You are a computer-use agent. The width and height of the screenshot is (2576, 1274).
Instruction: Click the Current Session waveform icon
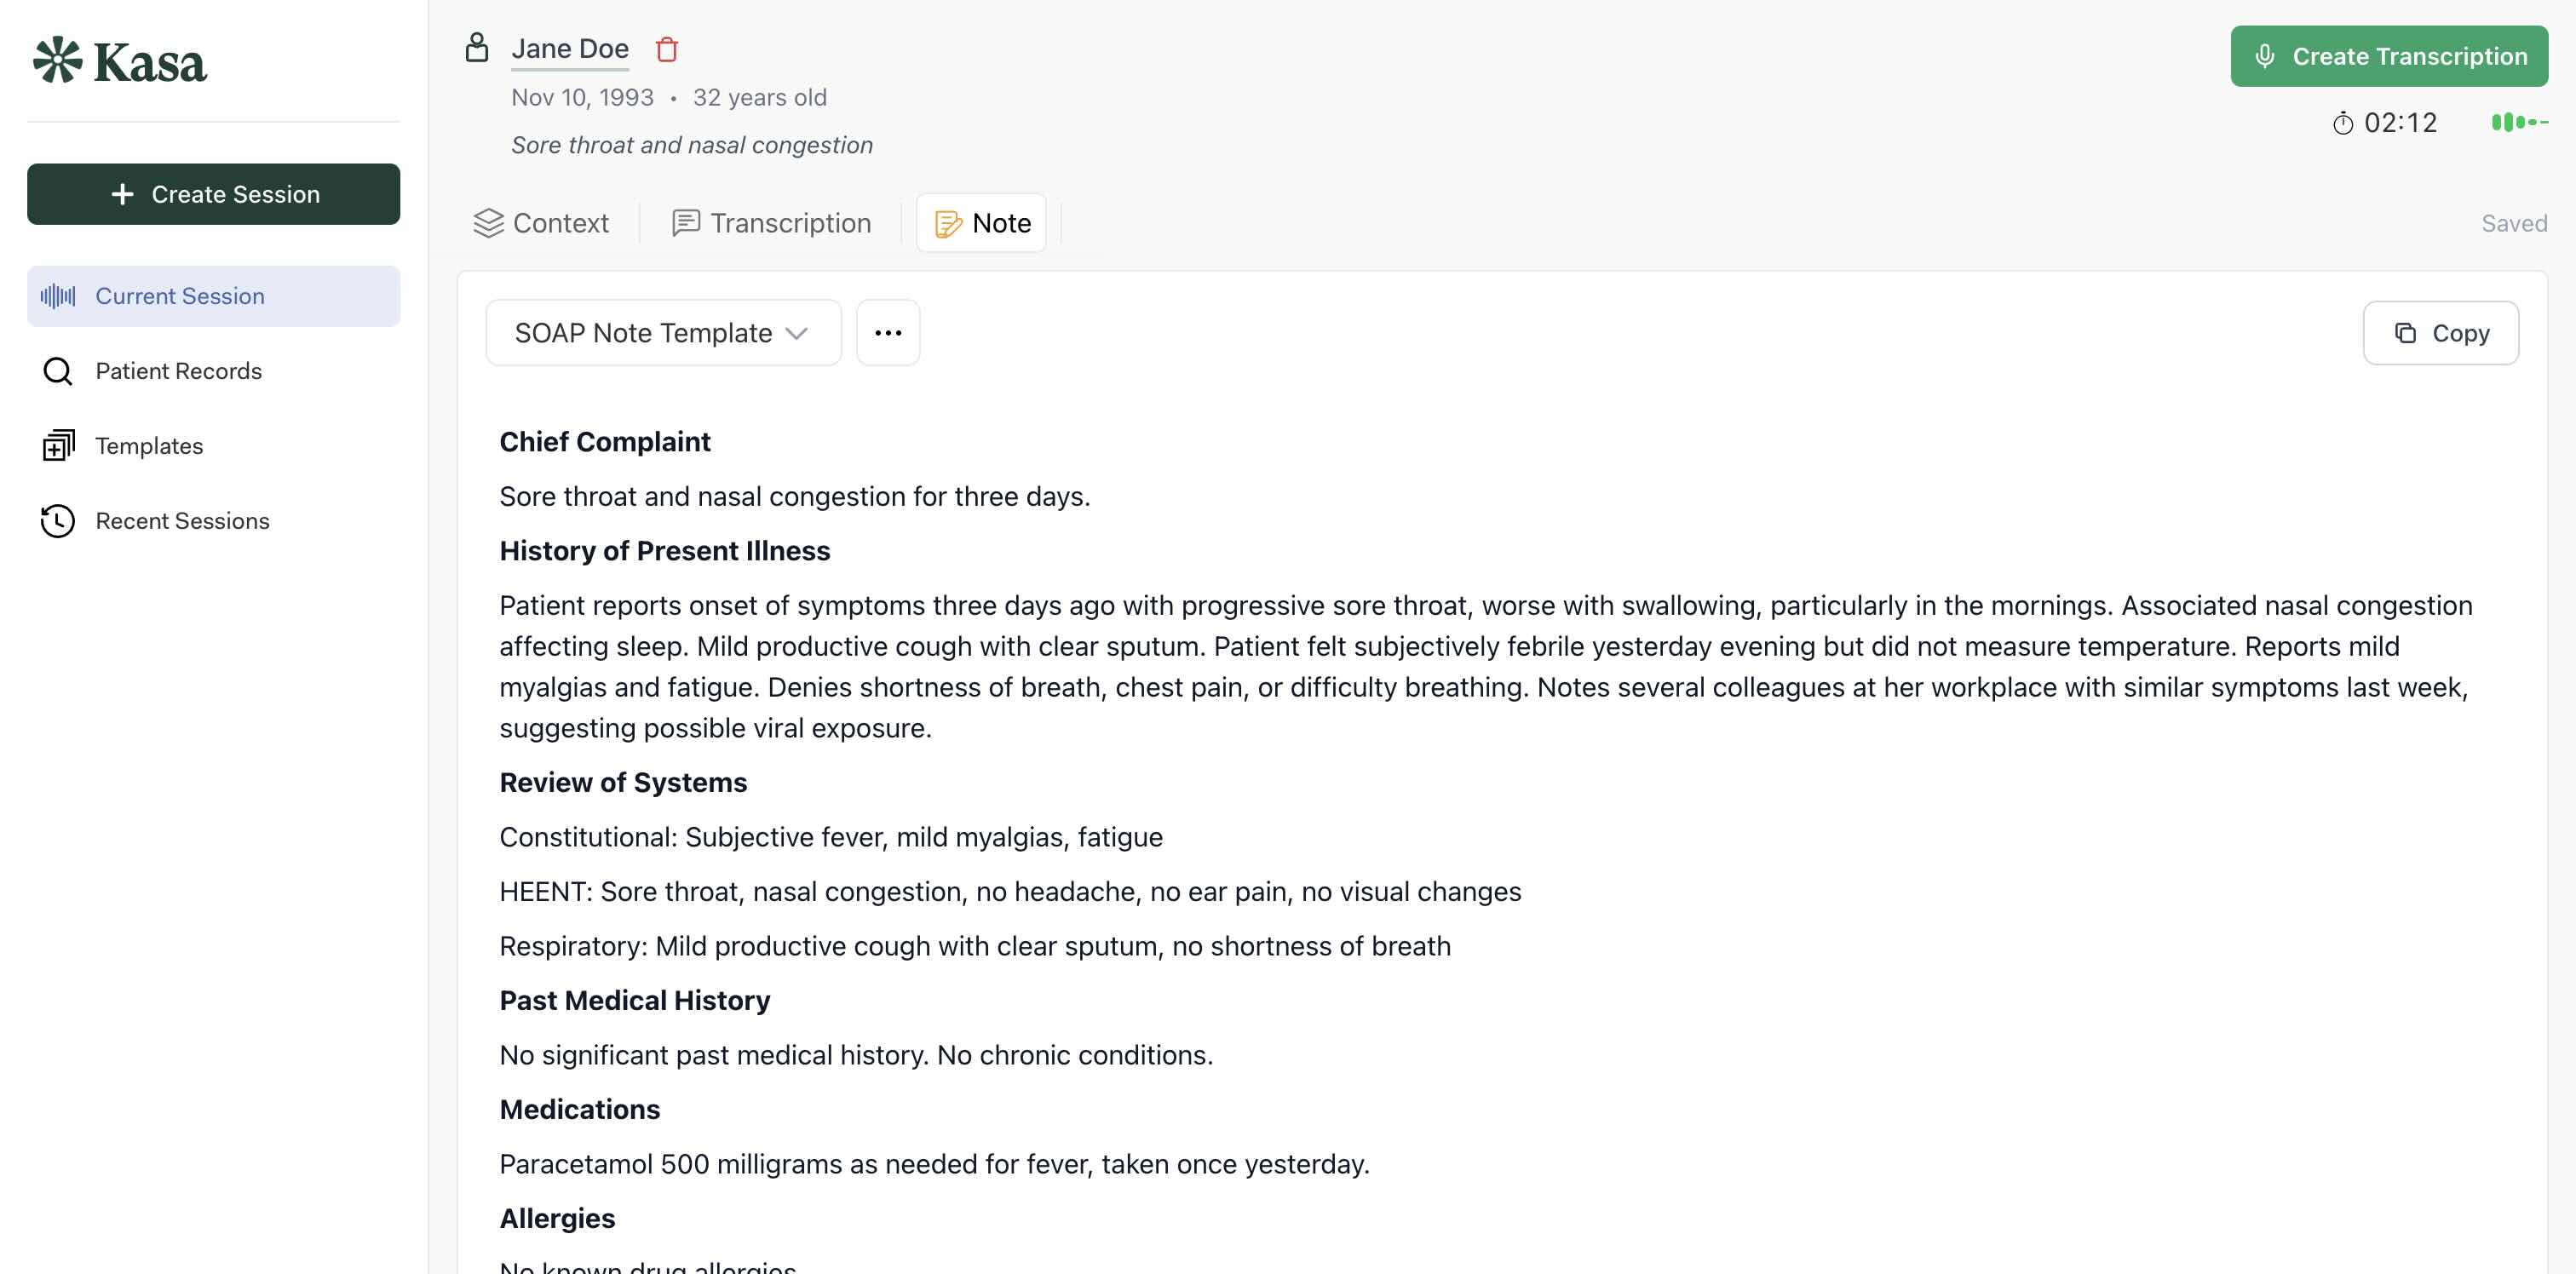pyautogui.click(x=57, y=295)
